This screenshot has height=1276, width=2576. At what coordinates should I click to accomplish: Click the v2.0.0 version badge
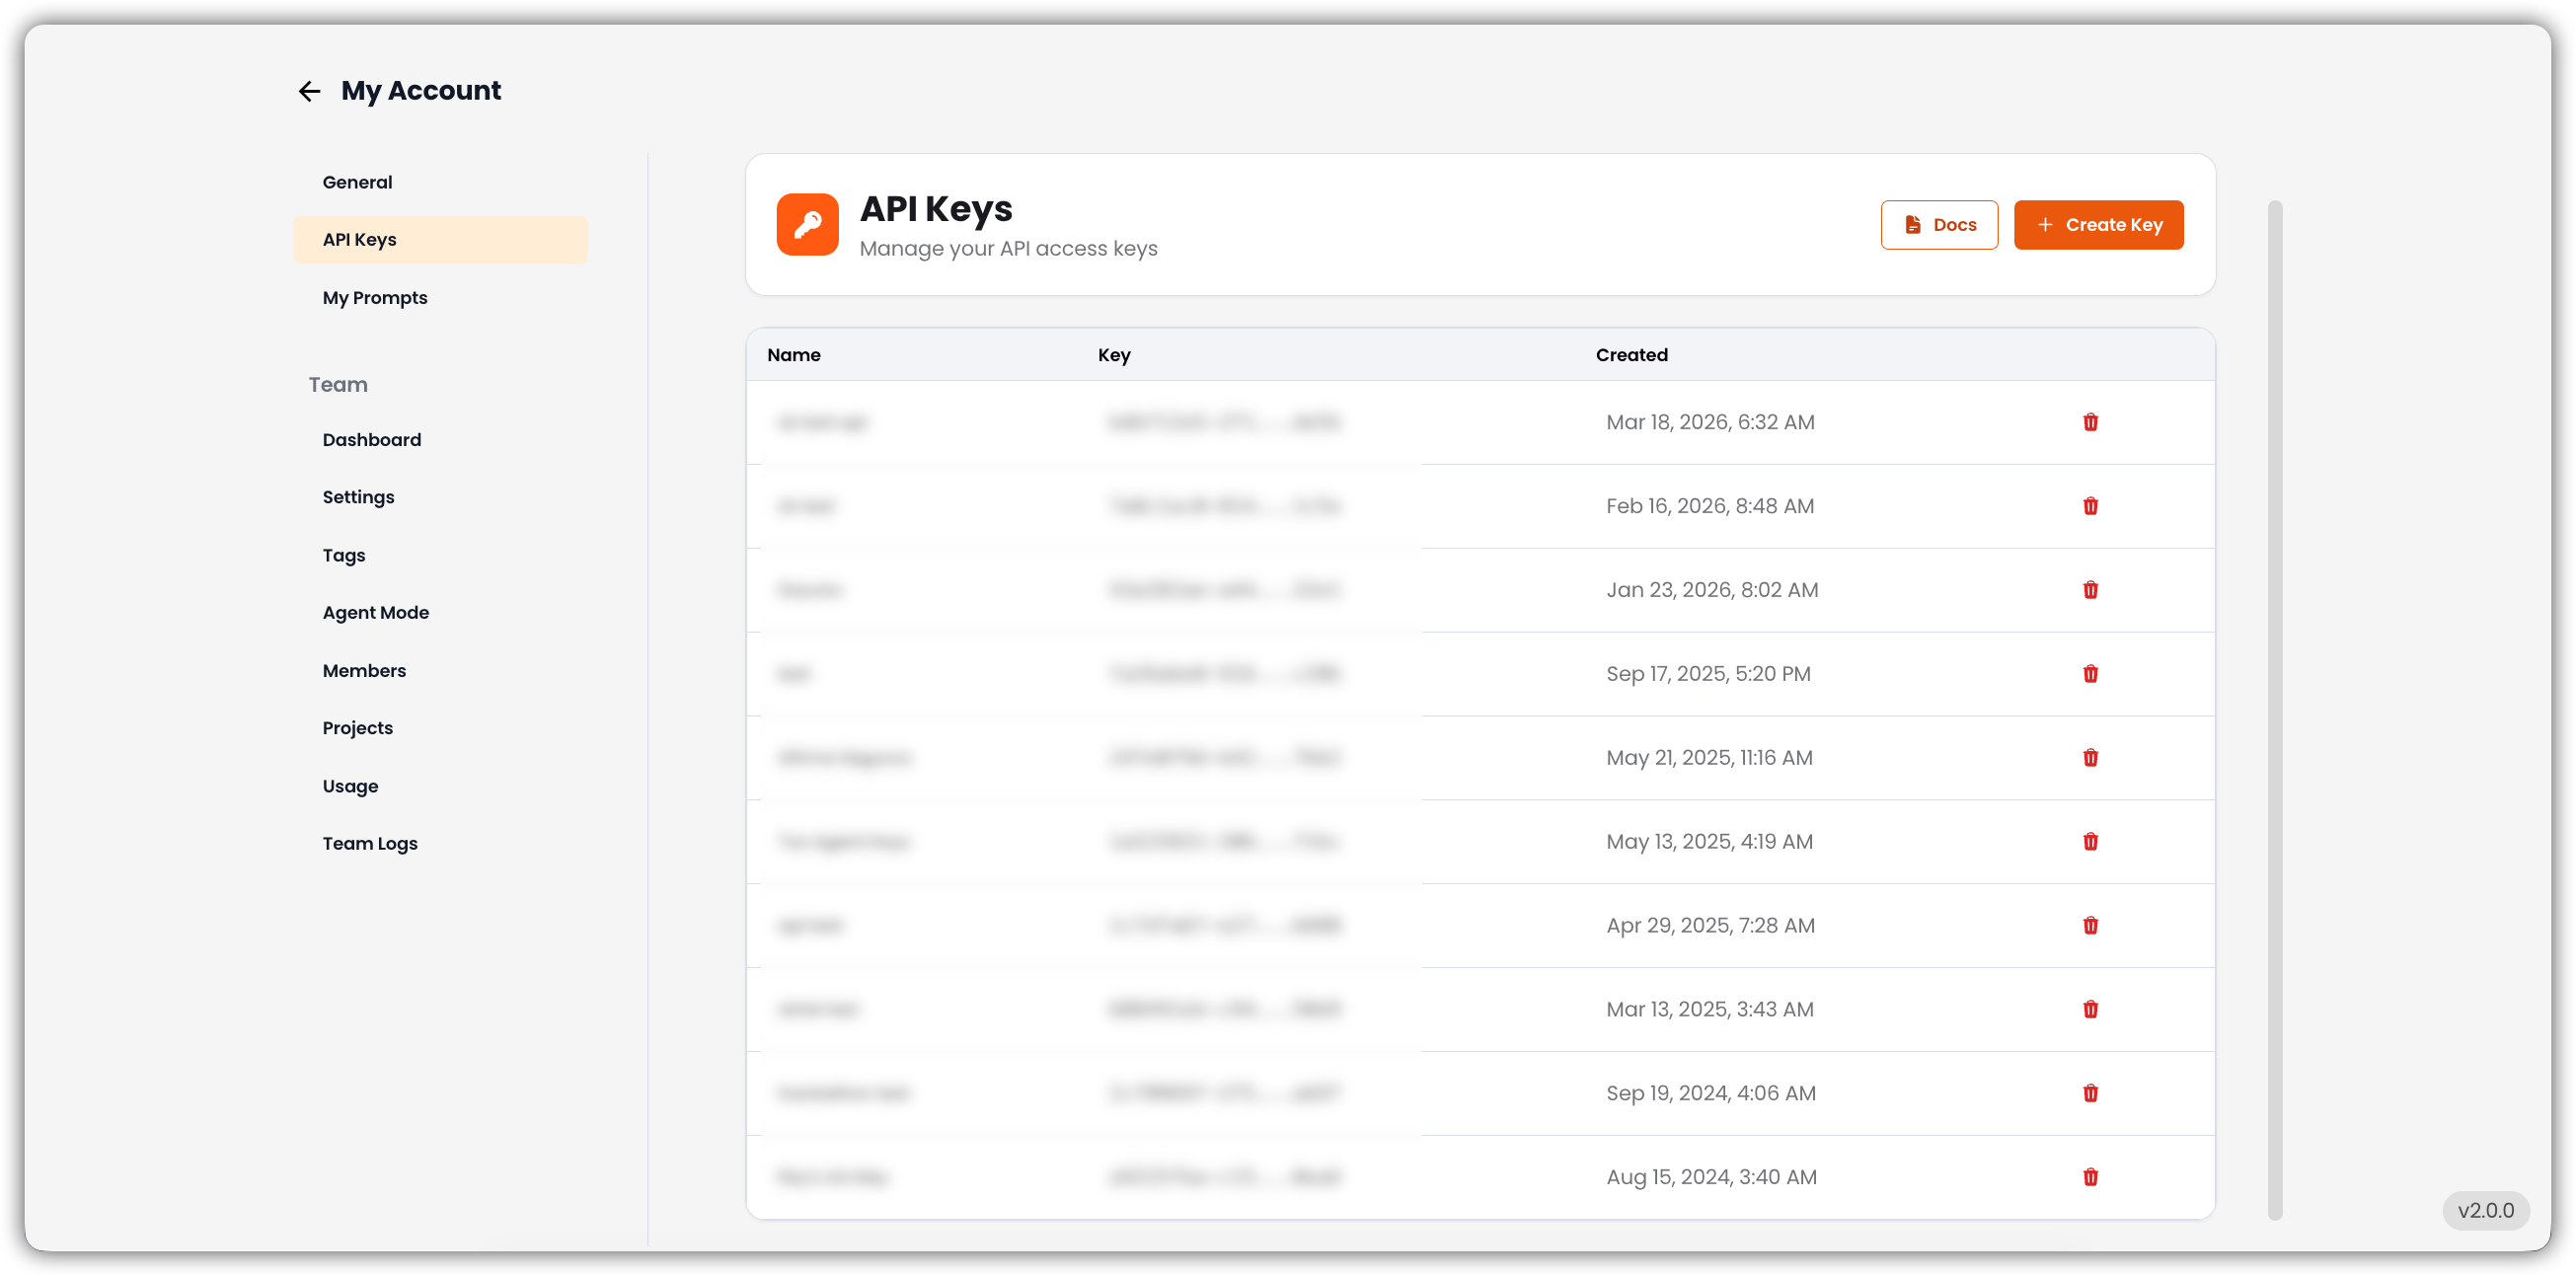tap(2486, 1211)
